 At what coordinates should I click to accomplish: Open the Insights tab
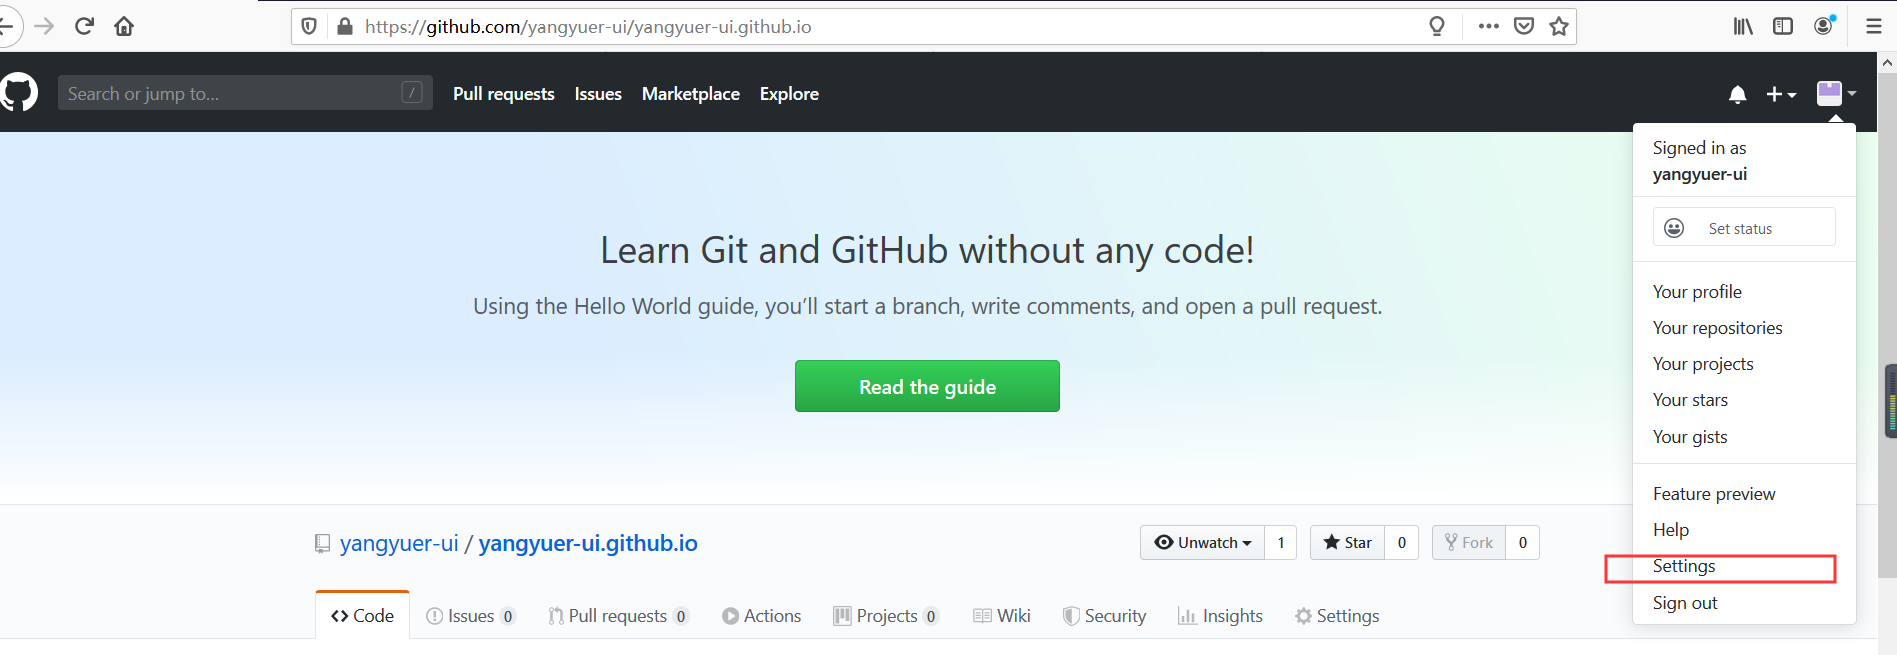(1220, 616)
